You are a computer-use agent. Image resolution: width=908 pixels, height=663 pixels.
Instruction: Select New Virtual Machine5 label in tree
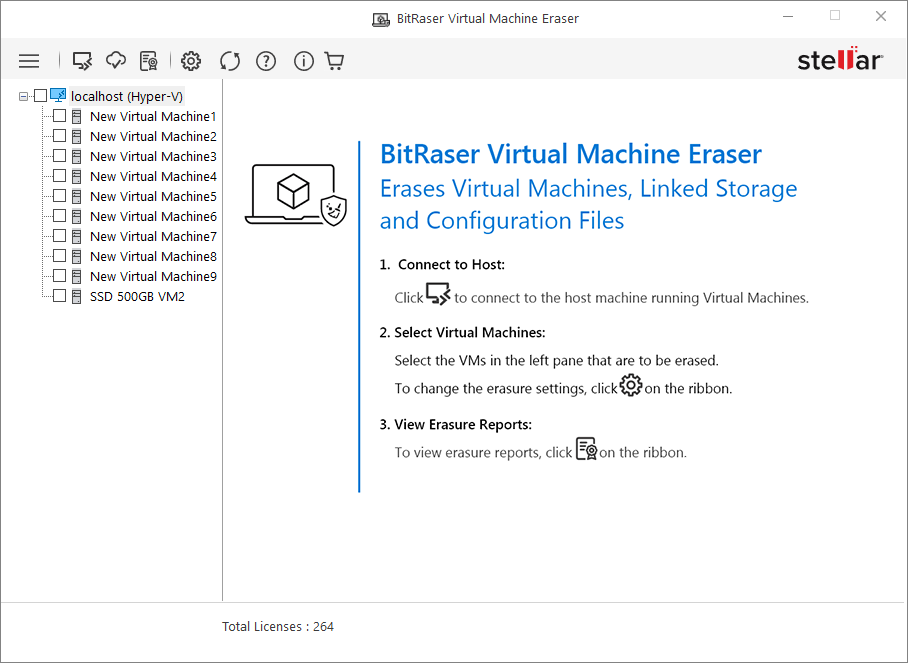(x=153, y=196)
